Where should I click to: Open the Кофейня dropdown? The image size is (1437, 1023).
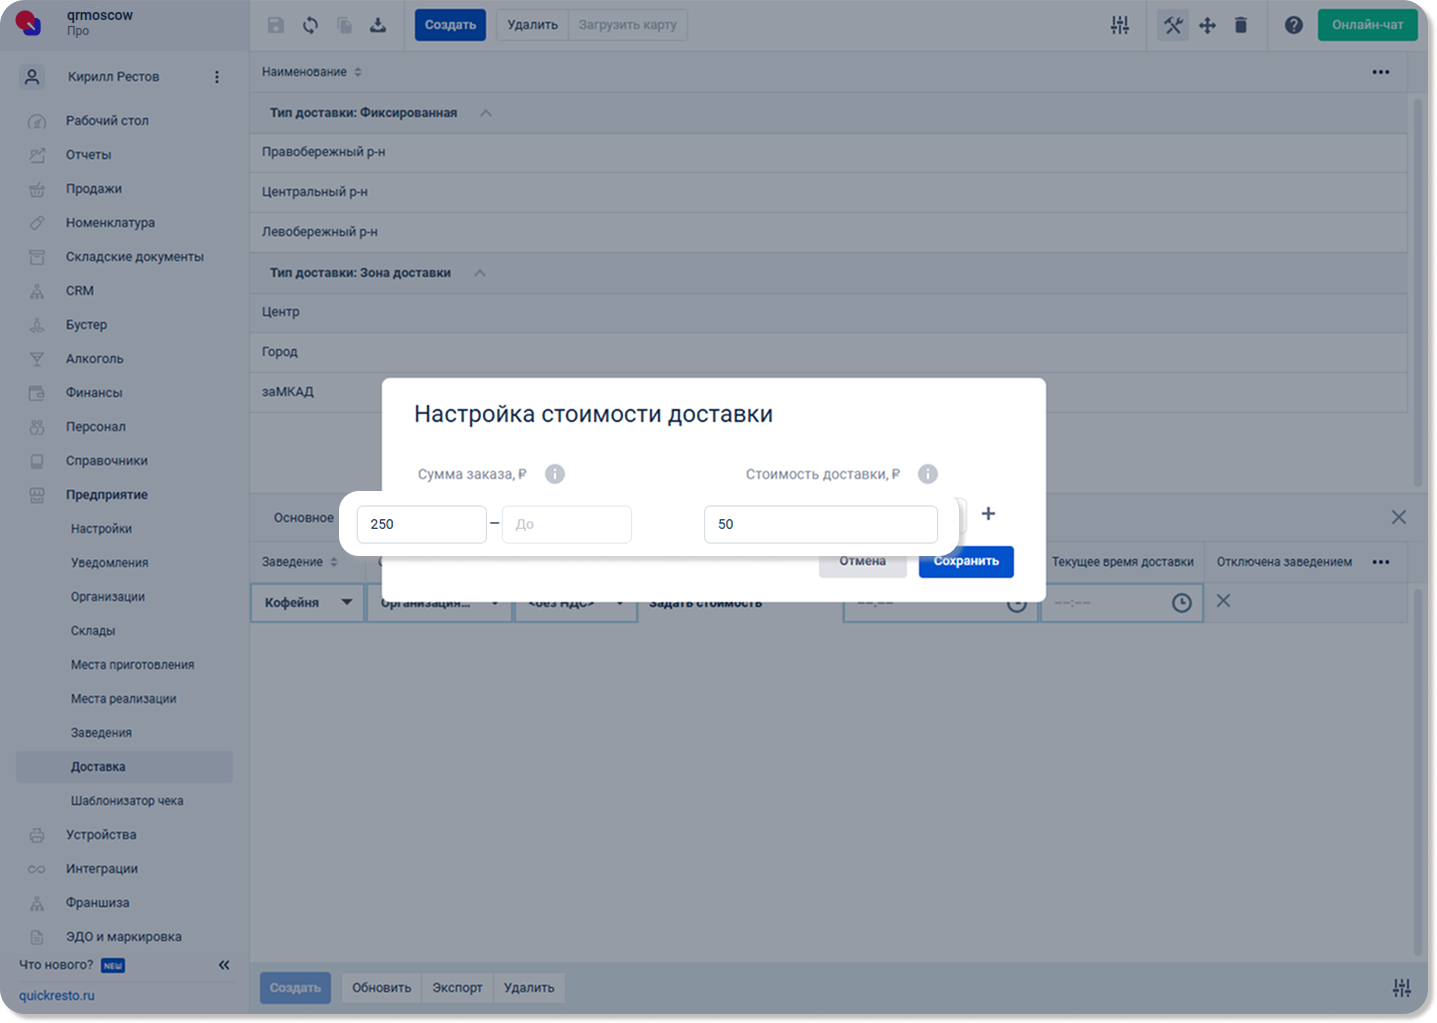pyautogui.click(x=307, y=602)
